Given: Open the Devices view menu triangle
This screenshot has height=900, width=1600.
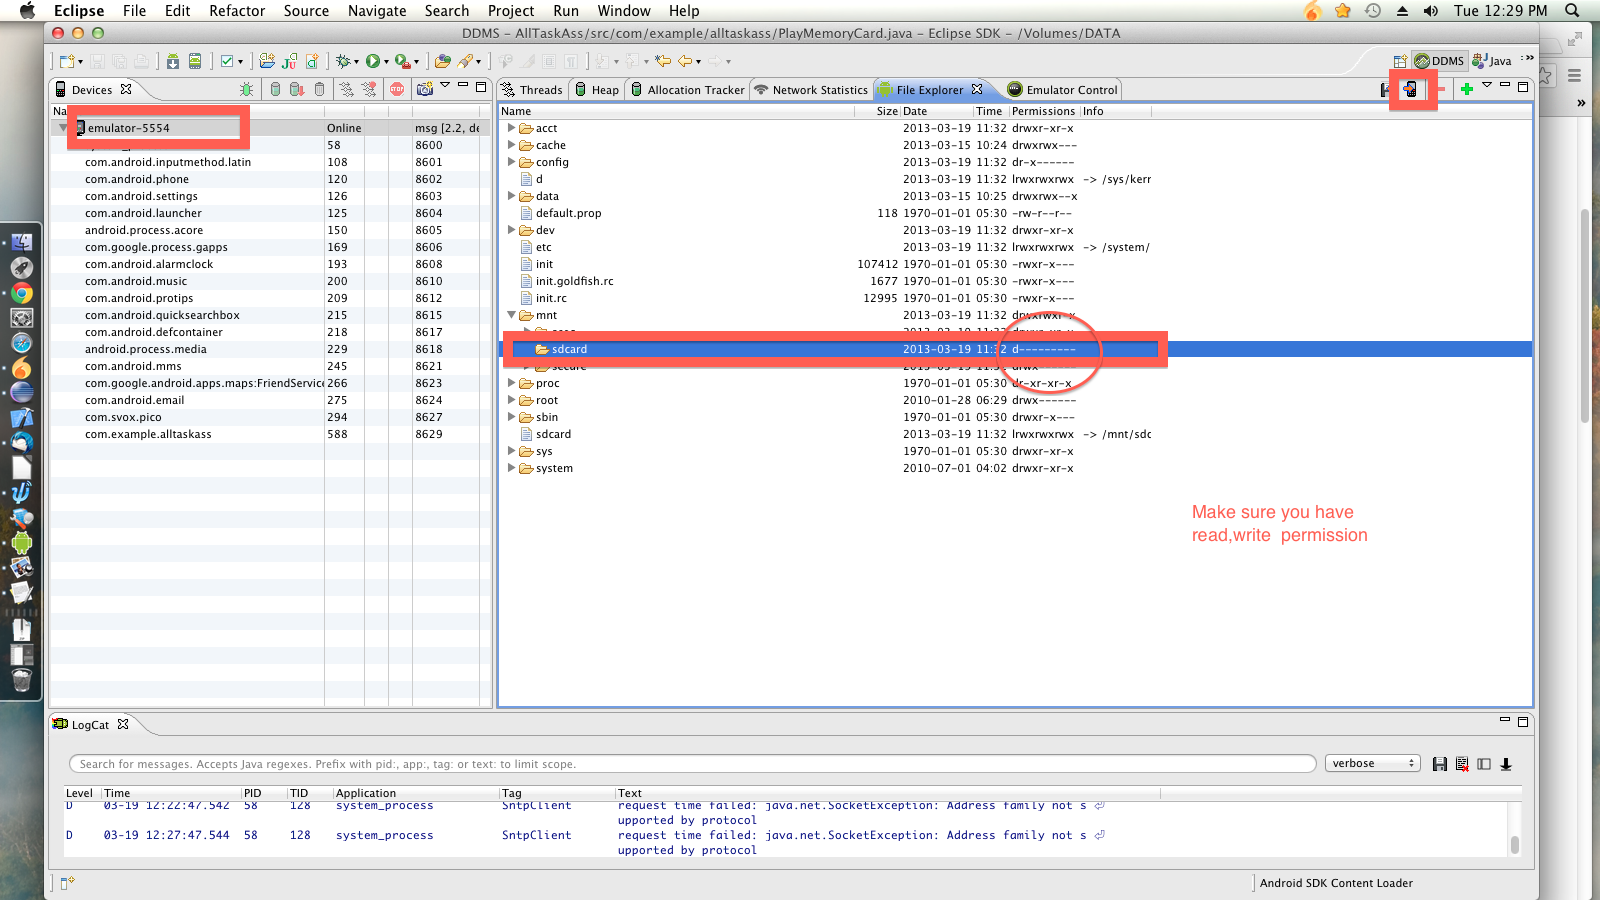Looking at the screenshot, I should point(445,86).
